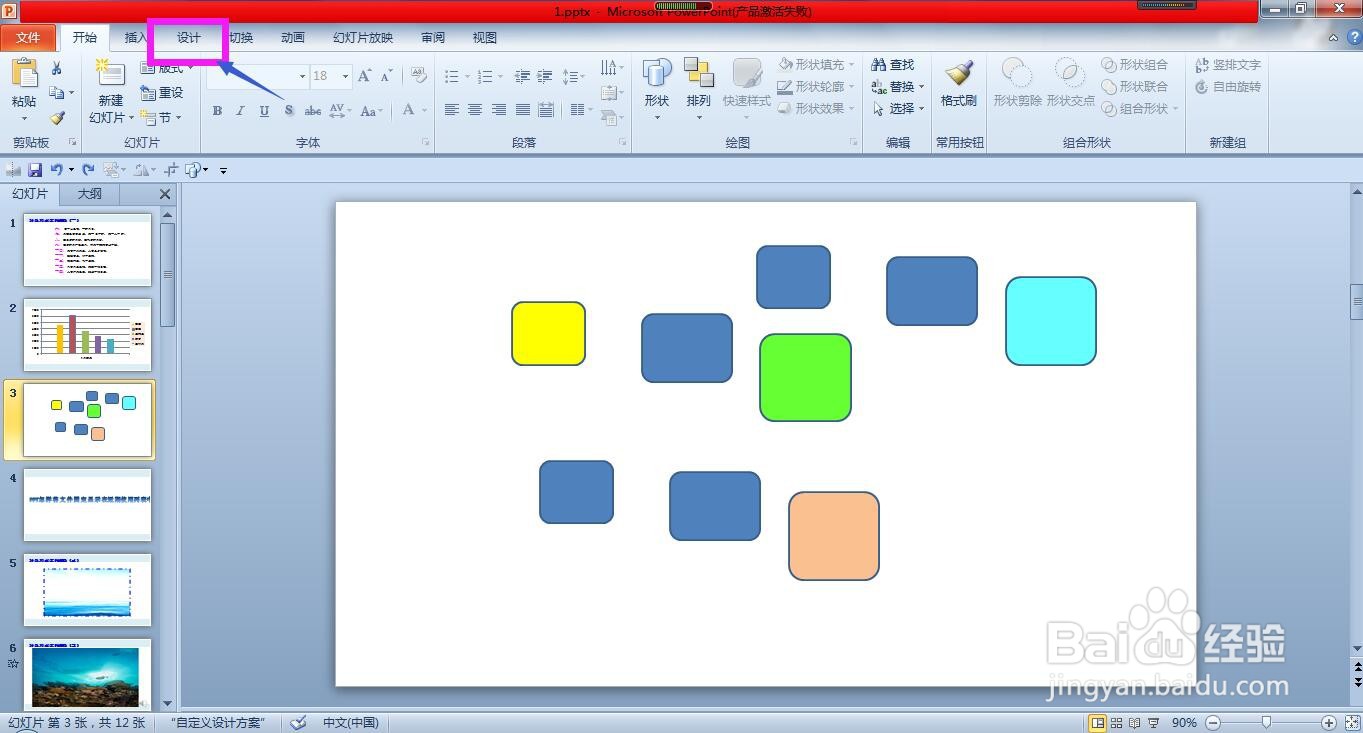Decrease list indent level

pyautogui.click(x=522, y=77)
